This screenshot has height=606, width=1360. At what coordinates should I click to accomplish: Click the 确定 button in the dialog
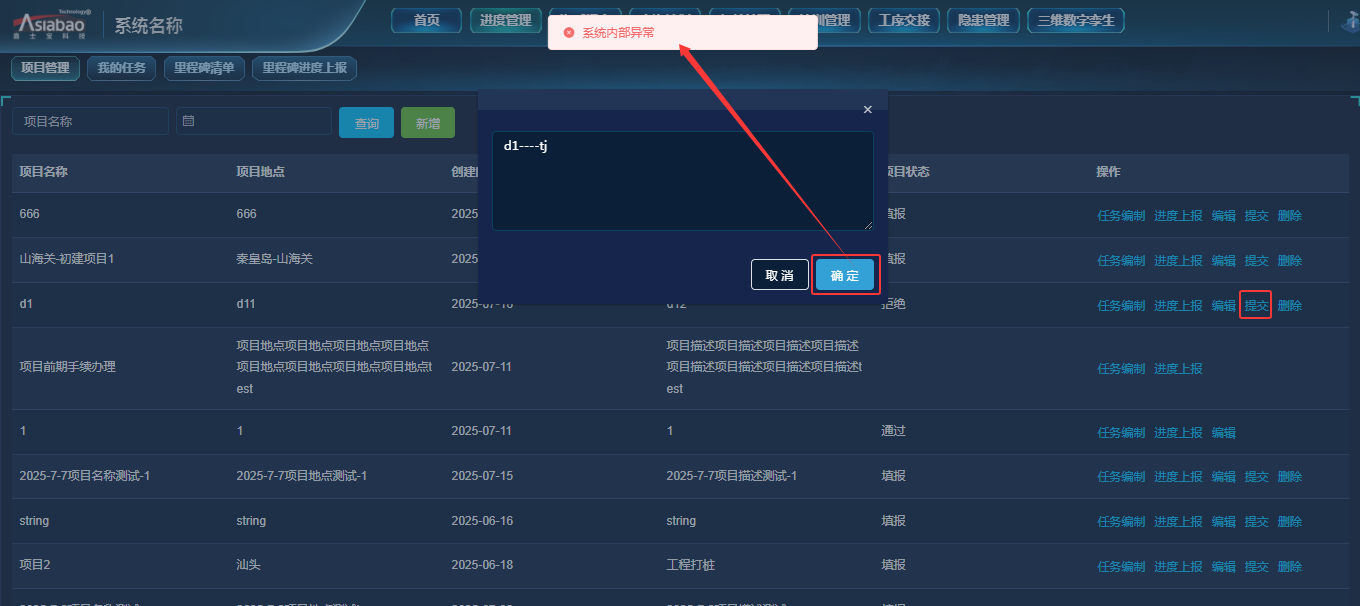point(845,275)
